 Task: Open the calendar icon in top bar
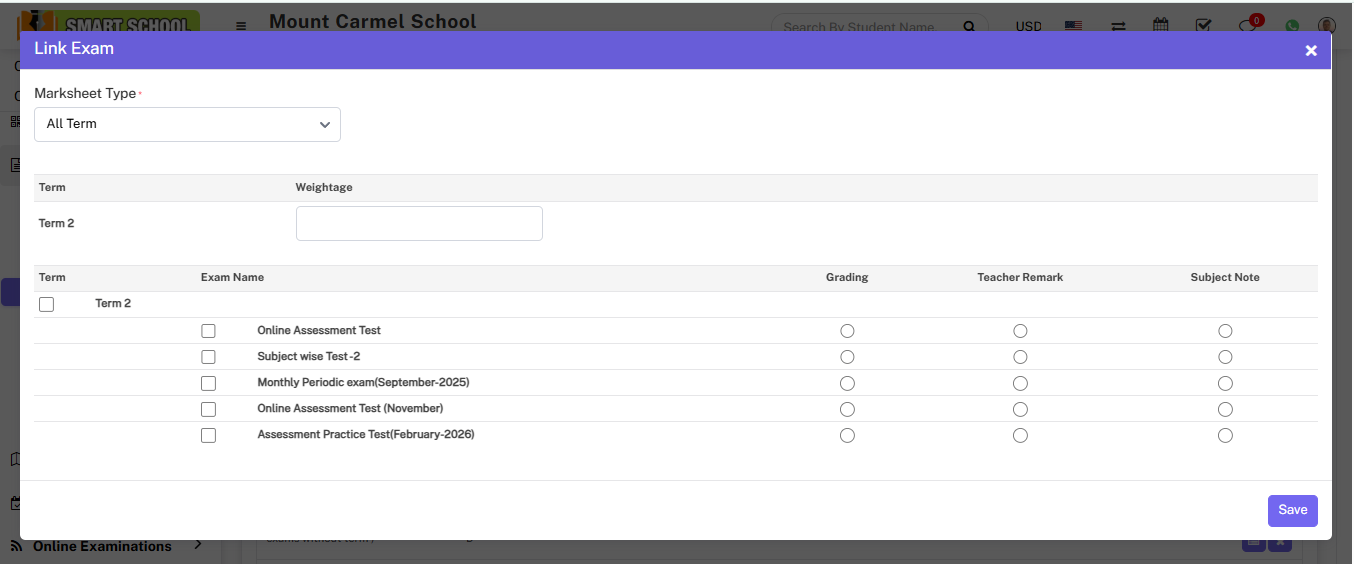tap(1161, 26)
